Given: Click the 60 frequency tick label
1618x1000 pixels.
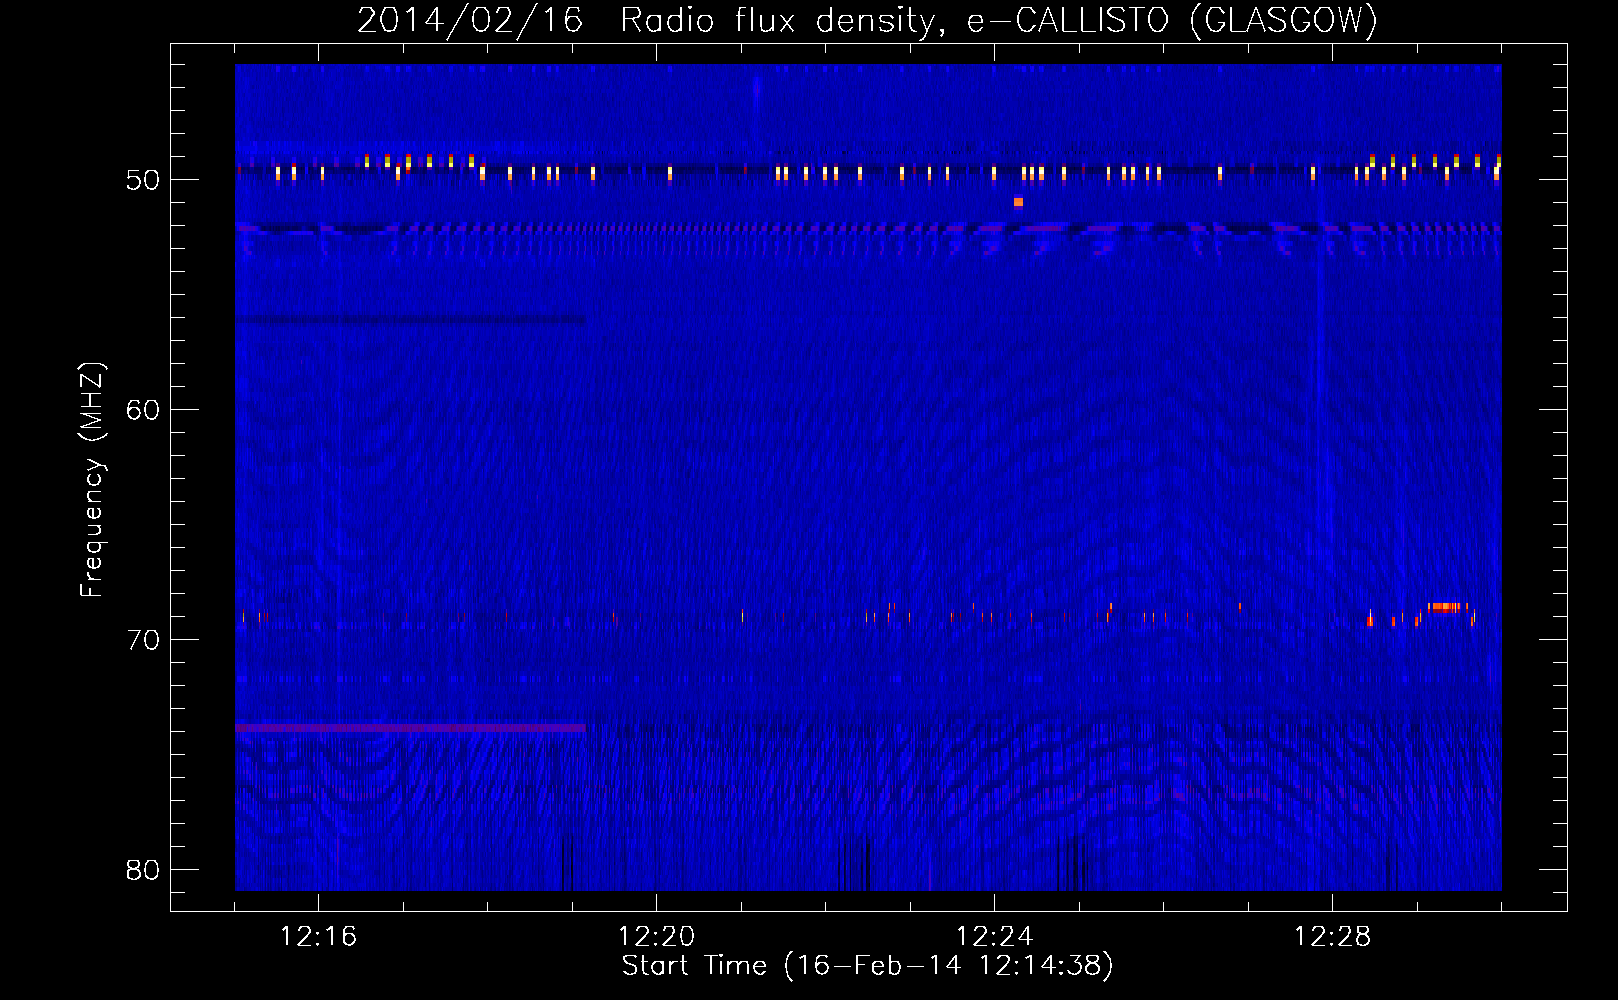Looking at the screenshot, I should pos(143,410).
